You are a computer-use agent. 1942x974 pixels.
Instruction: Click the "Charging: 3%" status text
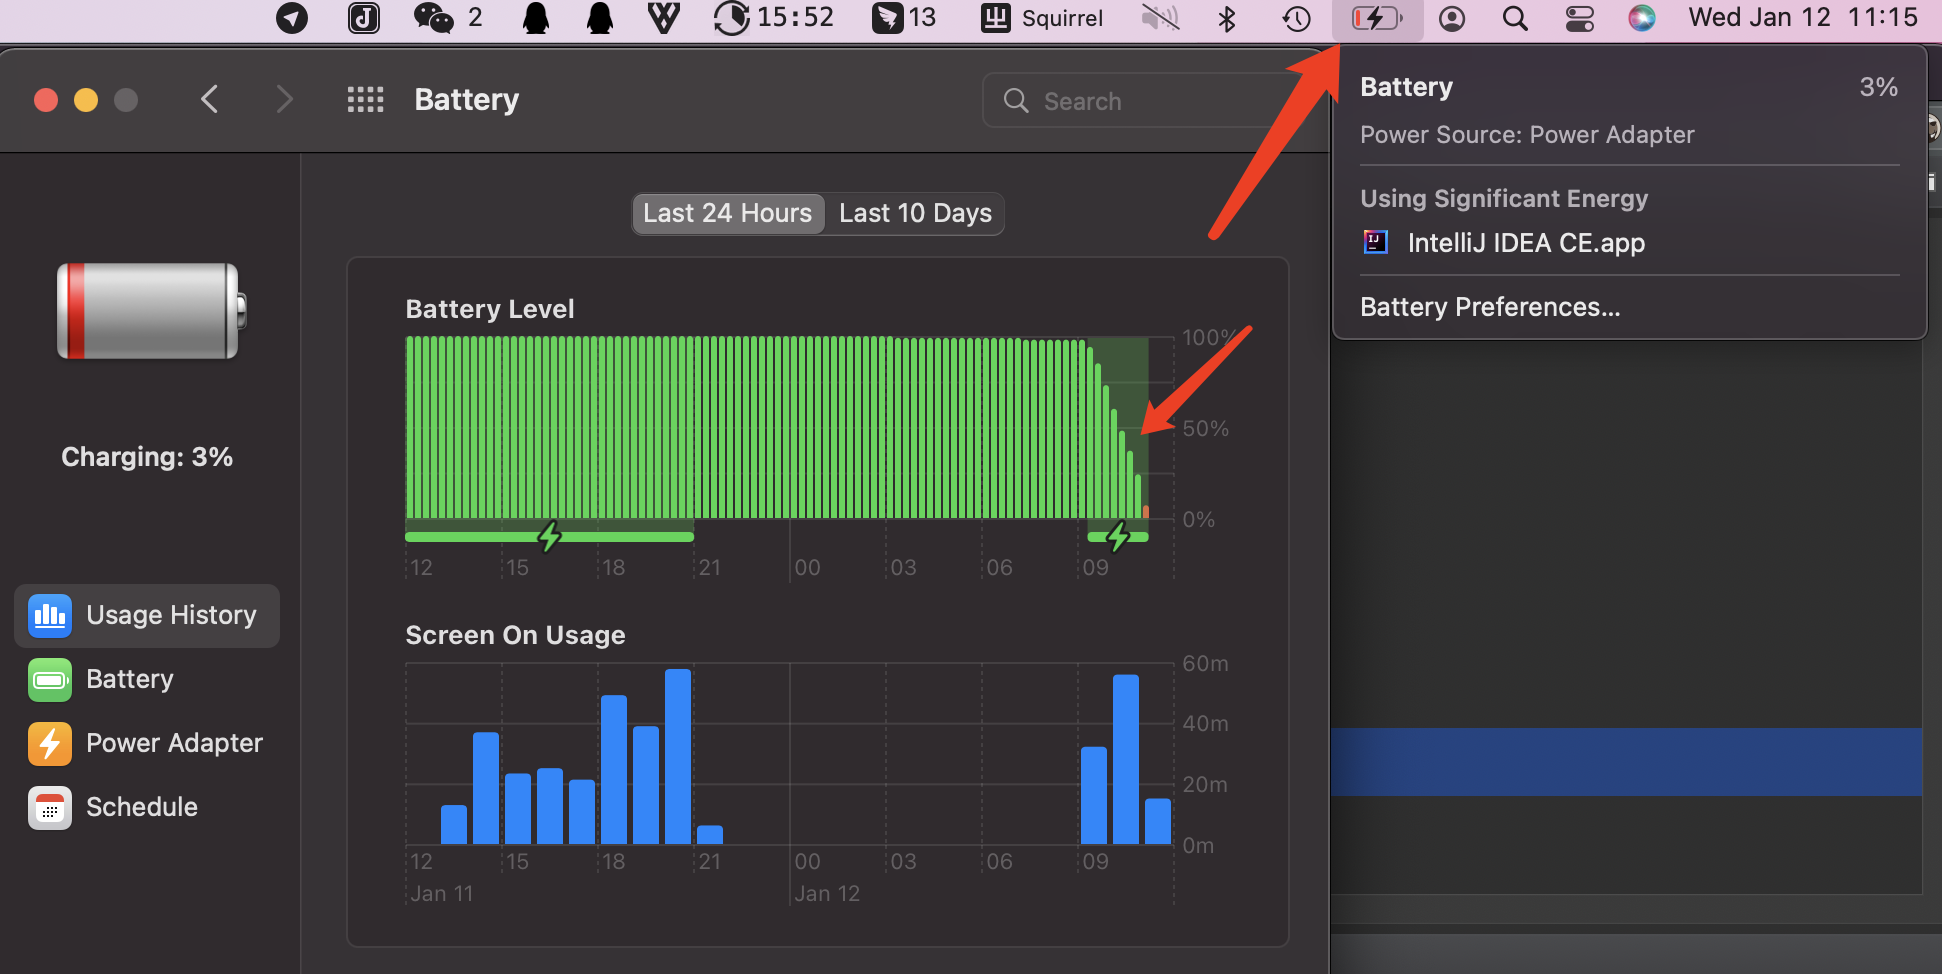click(147, 457)
